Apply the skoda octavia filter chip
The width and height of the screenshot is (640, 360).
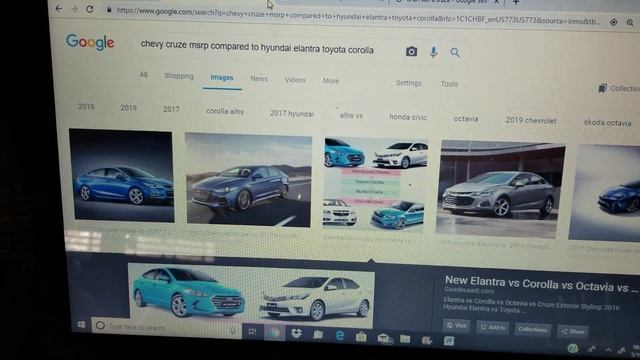(607, 123)
